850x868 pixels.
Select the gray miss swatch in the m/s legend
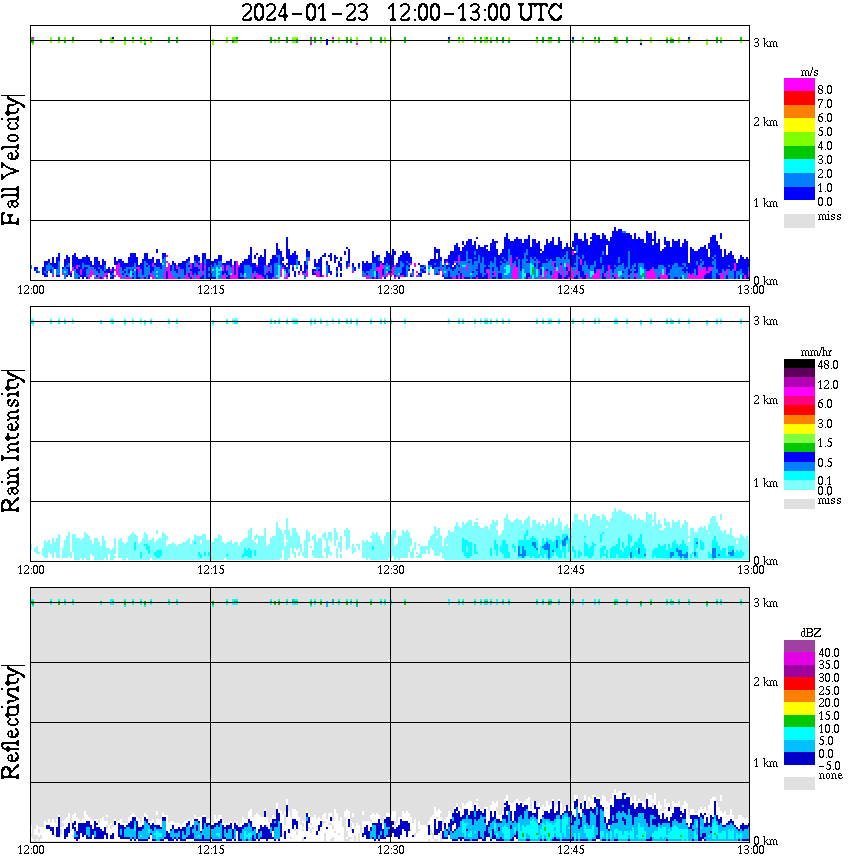coord(799,221)
